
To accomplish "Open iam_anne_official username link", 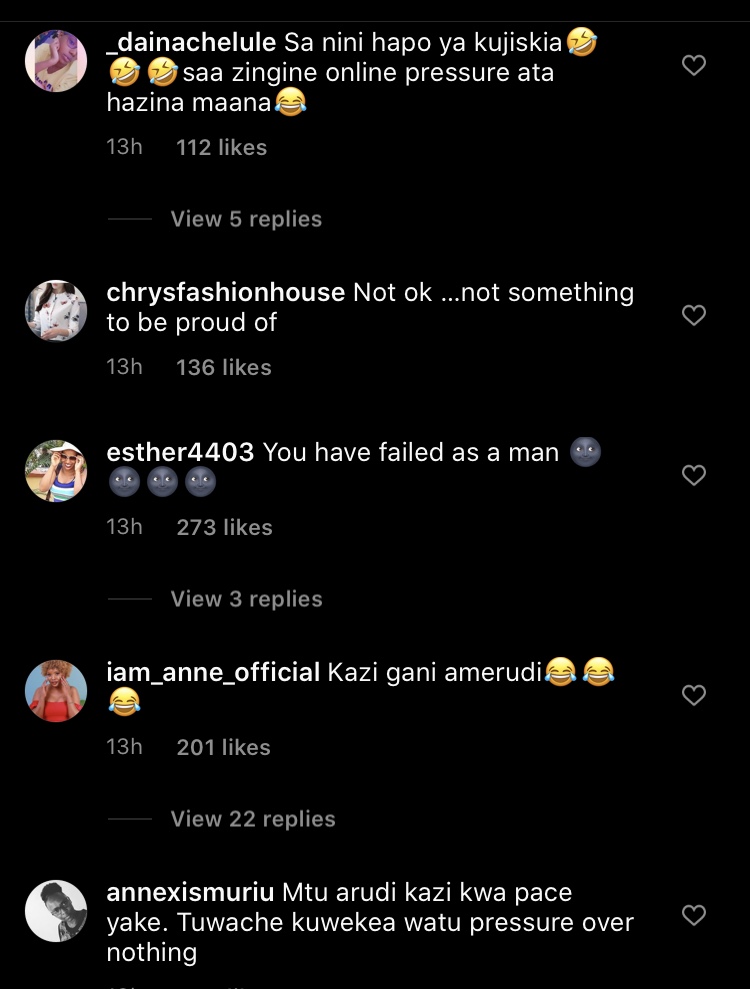I will click(x=212, y=672).
